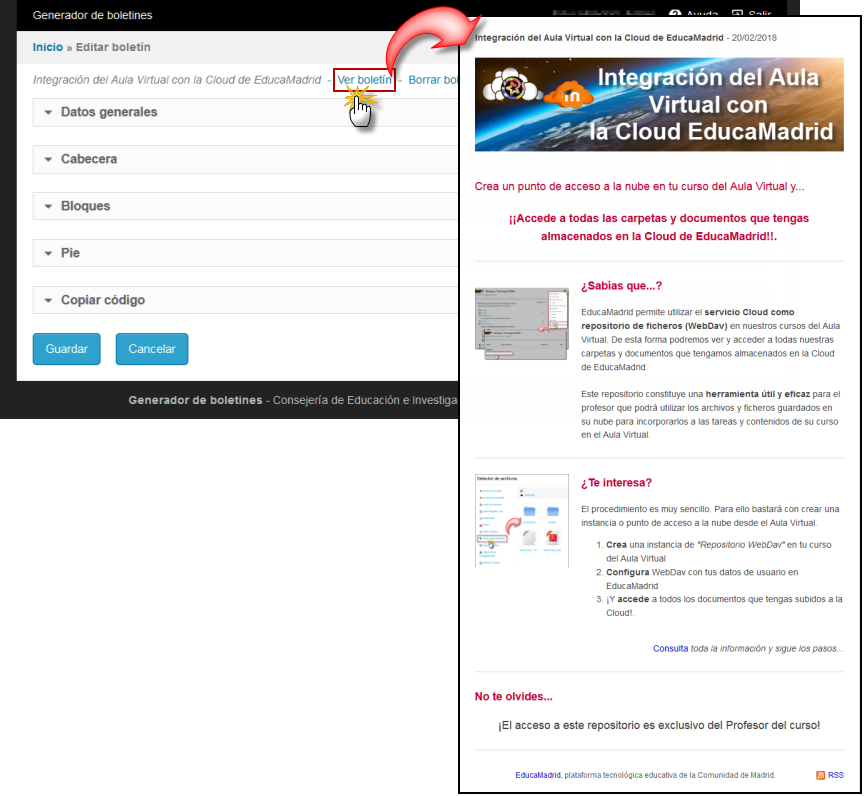This screenshot has width=864, height=796.
Task: Expand the Datos generales section
Action: (x=246, y=112)
